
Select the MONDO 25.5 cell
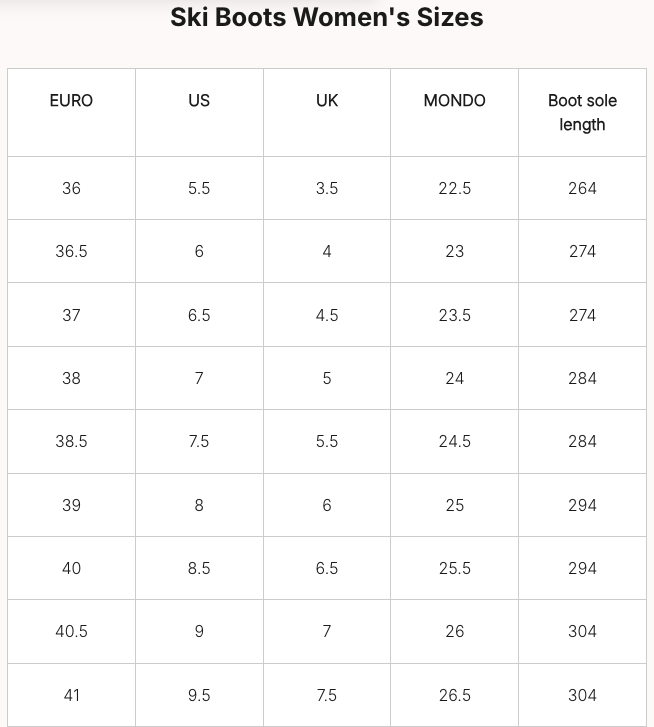point(455,568)
